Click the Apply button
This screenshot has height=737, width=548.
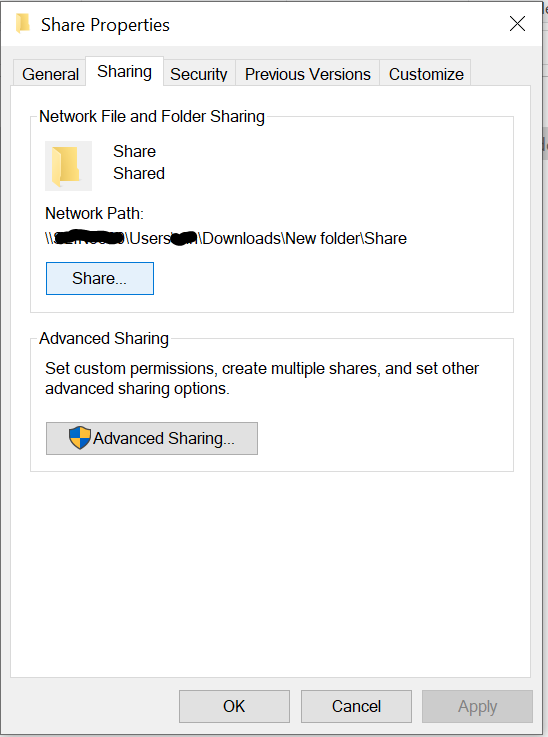[x=477, y=706]
